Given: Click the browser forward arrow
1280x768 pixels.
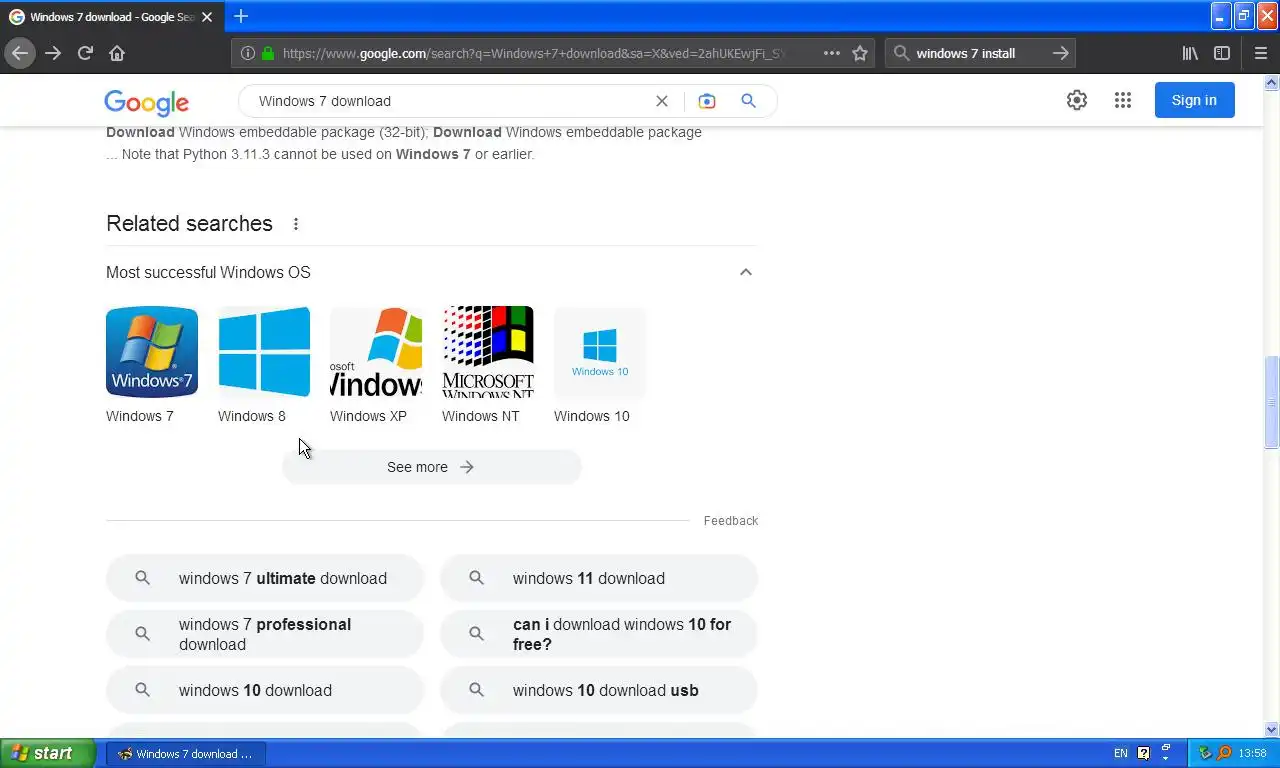Looking at the screenshot, I should (53, 53).
